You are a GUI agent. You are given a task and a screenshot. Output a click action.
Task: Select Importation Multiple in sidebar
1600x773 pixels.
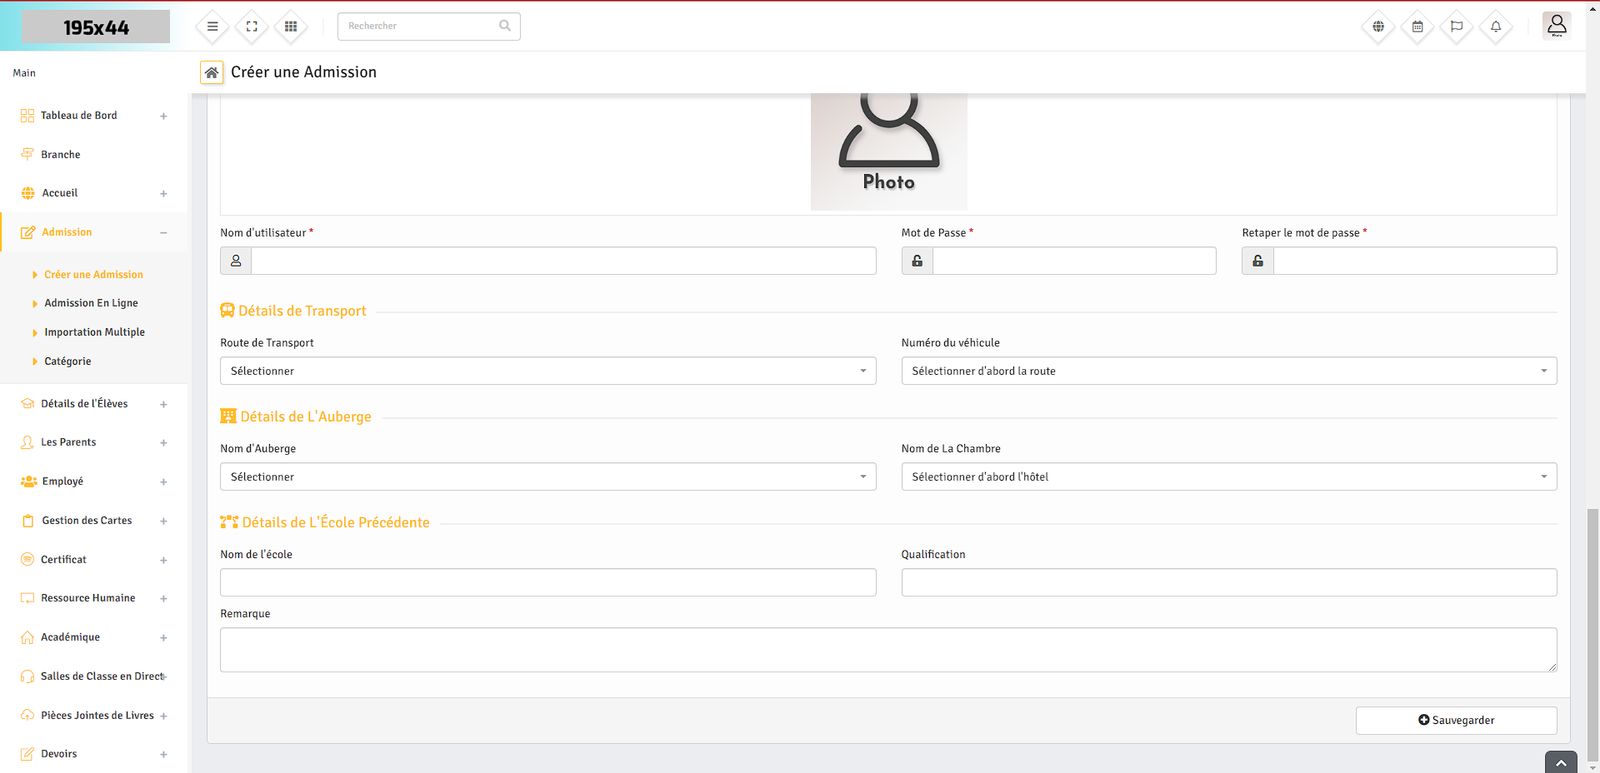[x=94, y=332]
